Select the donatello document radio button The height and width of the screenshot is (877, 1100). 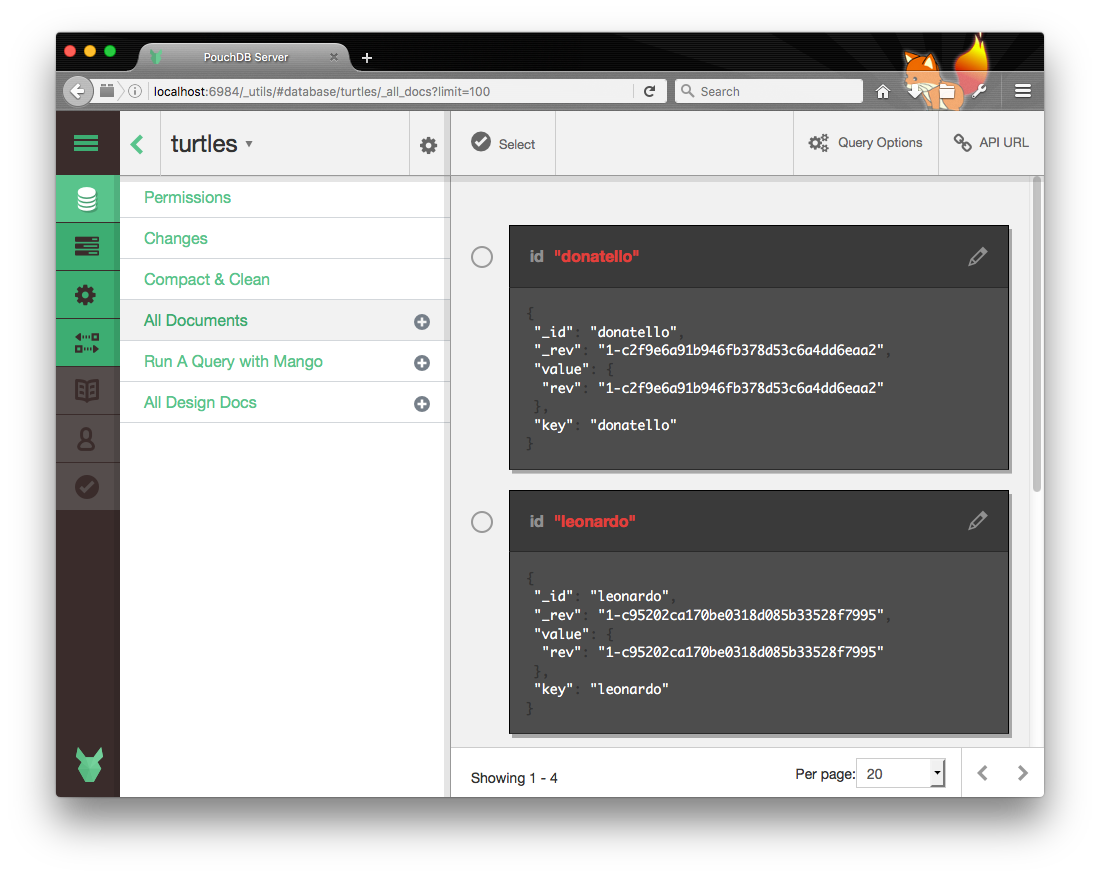coord(482,257)
